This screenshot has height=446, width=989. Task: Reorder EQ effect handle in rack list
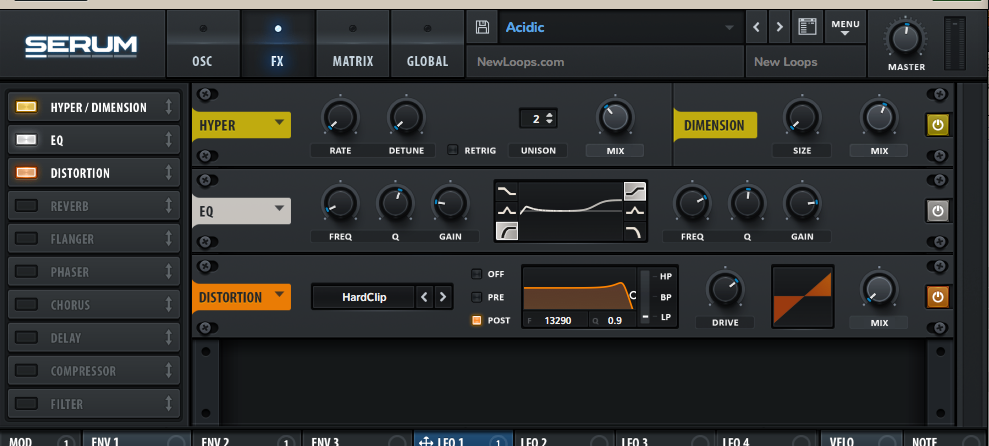[x=168, y=140]
